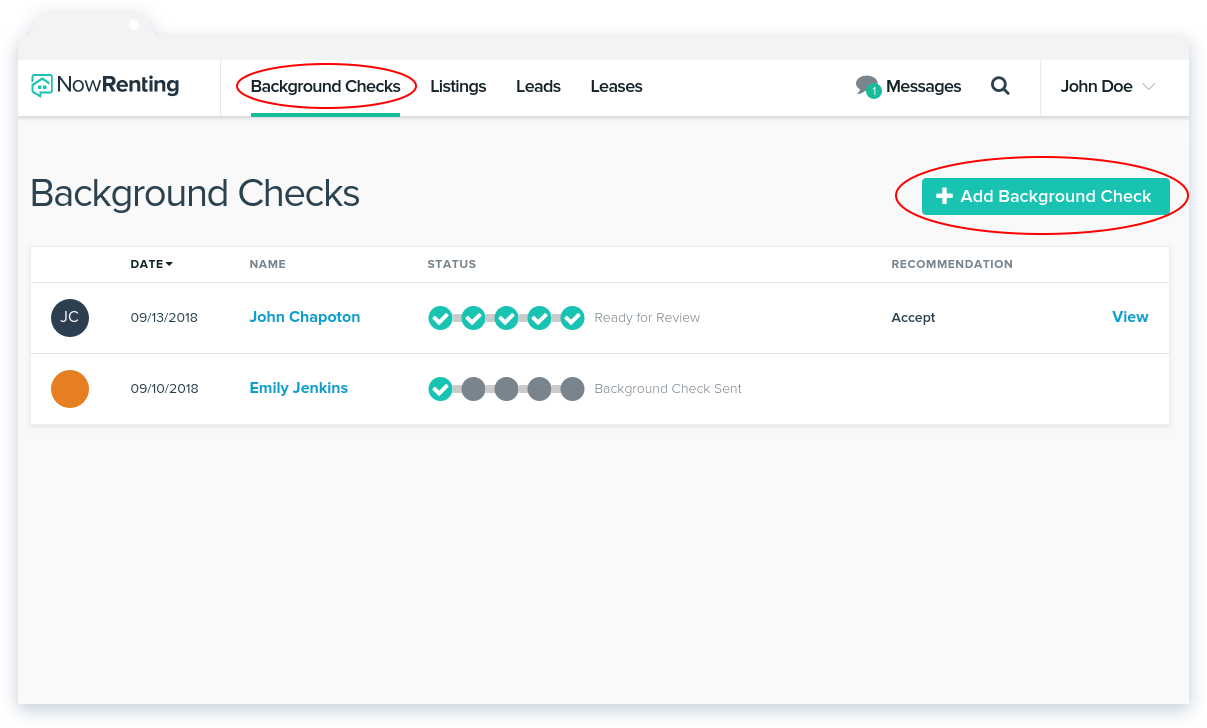Click the Background Check Sent status text
The image size is (1207, 728).
668,389
